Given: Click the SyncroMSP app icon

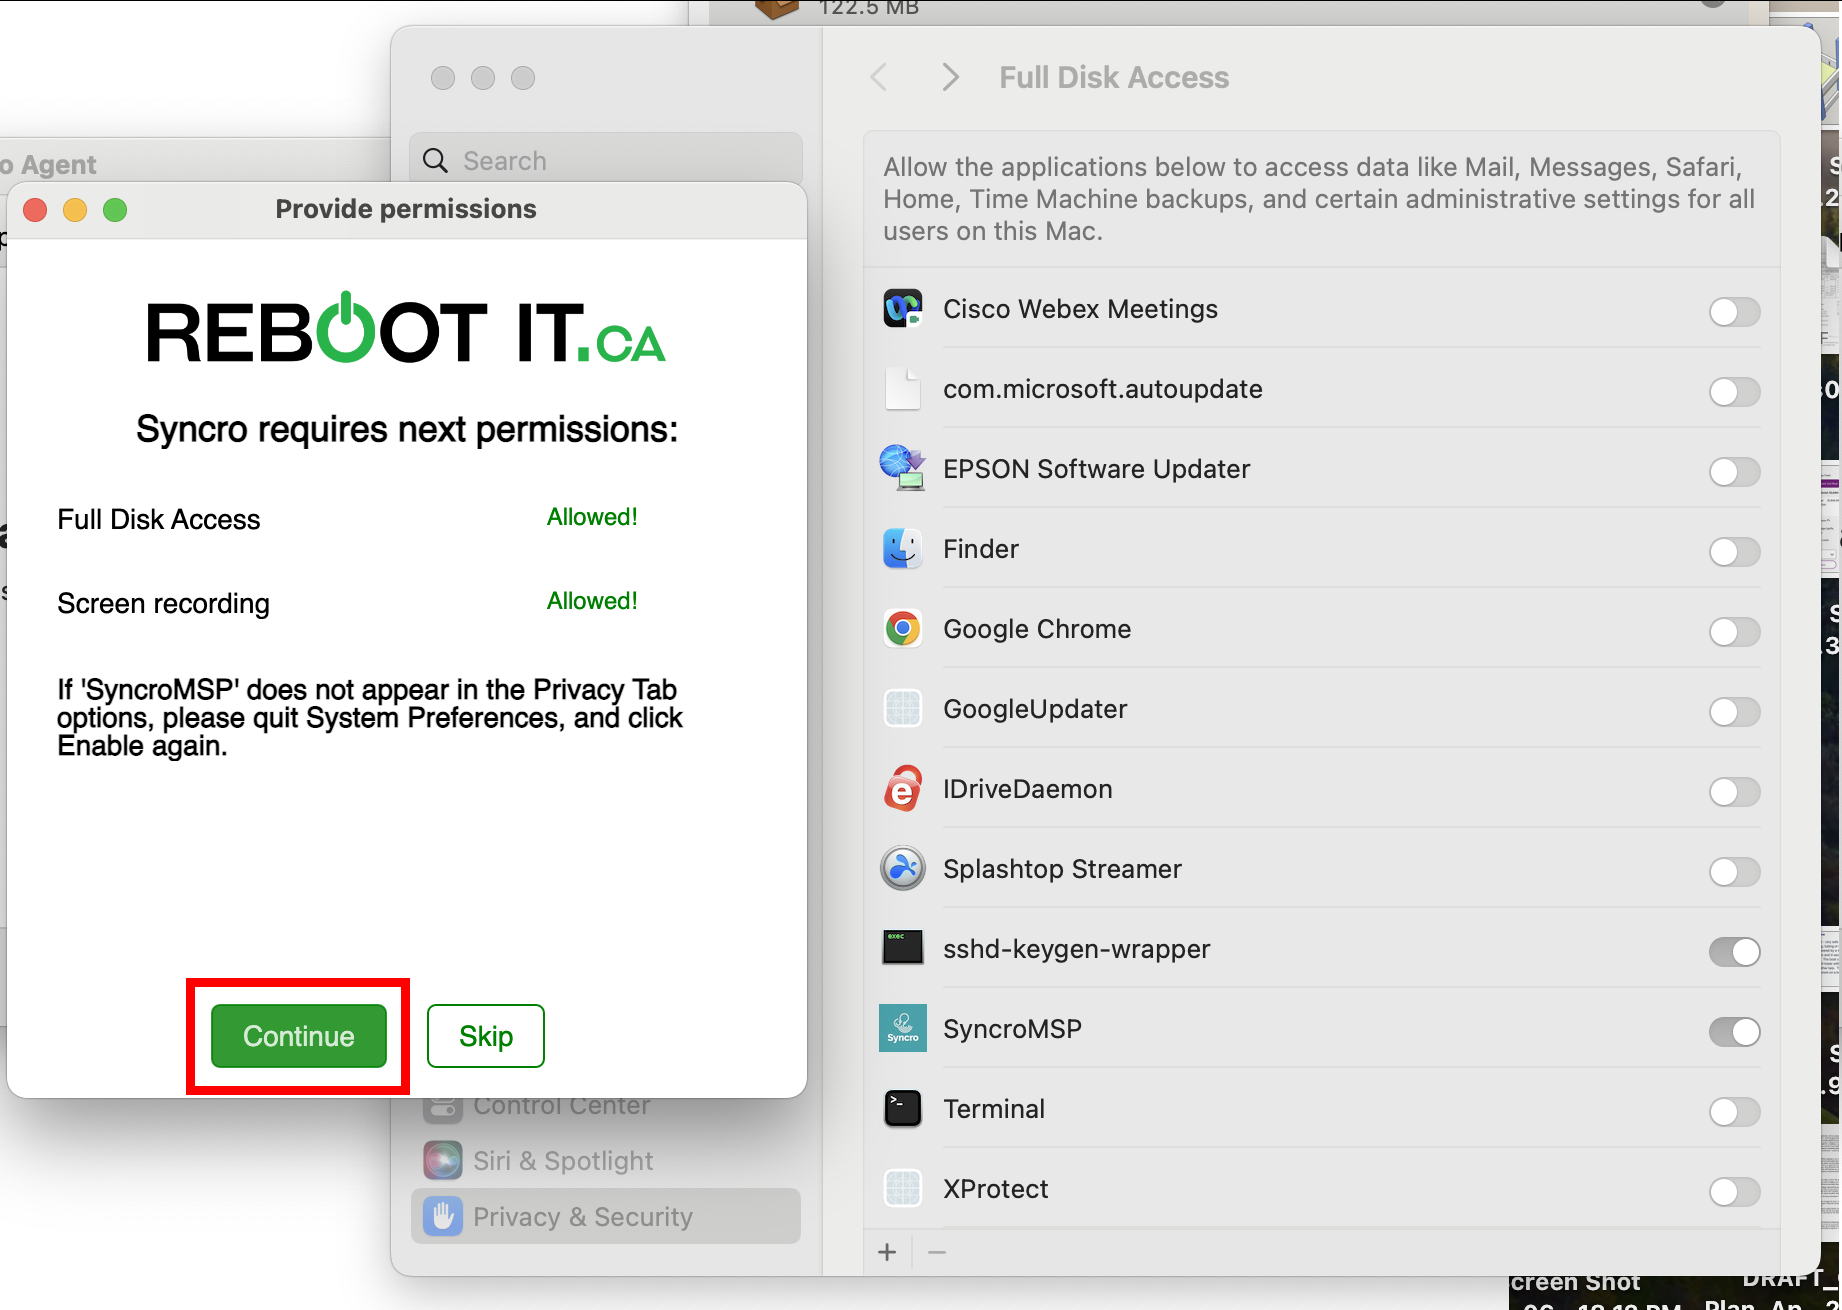Looking at the screenshot, I should (x=903, y=1029).
